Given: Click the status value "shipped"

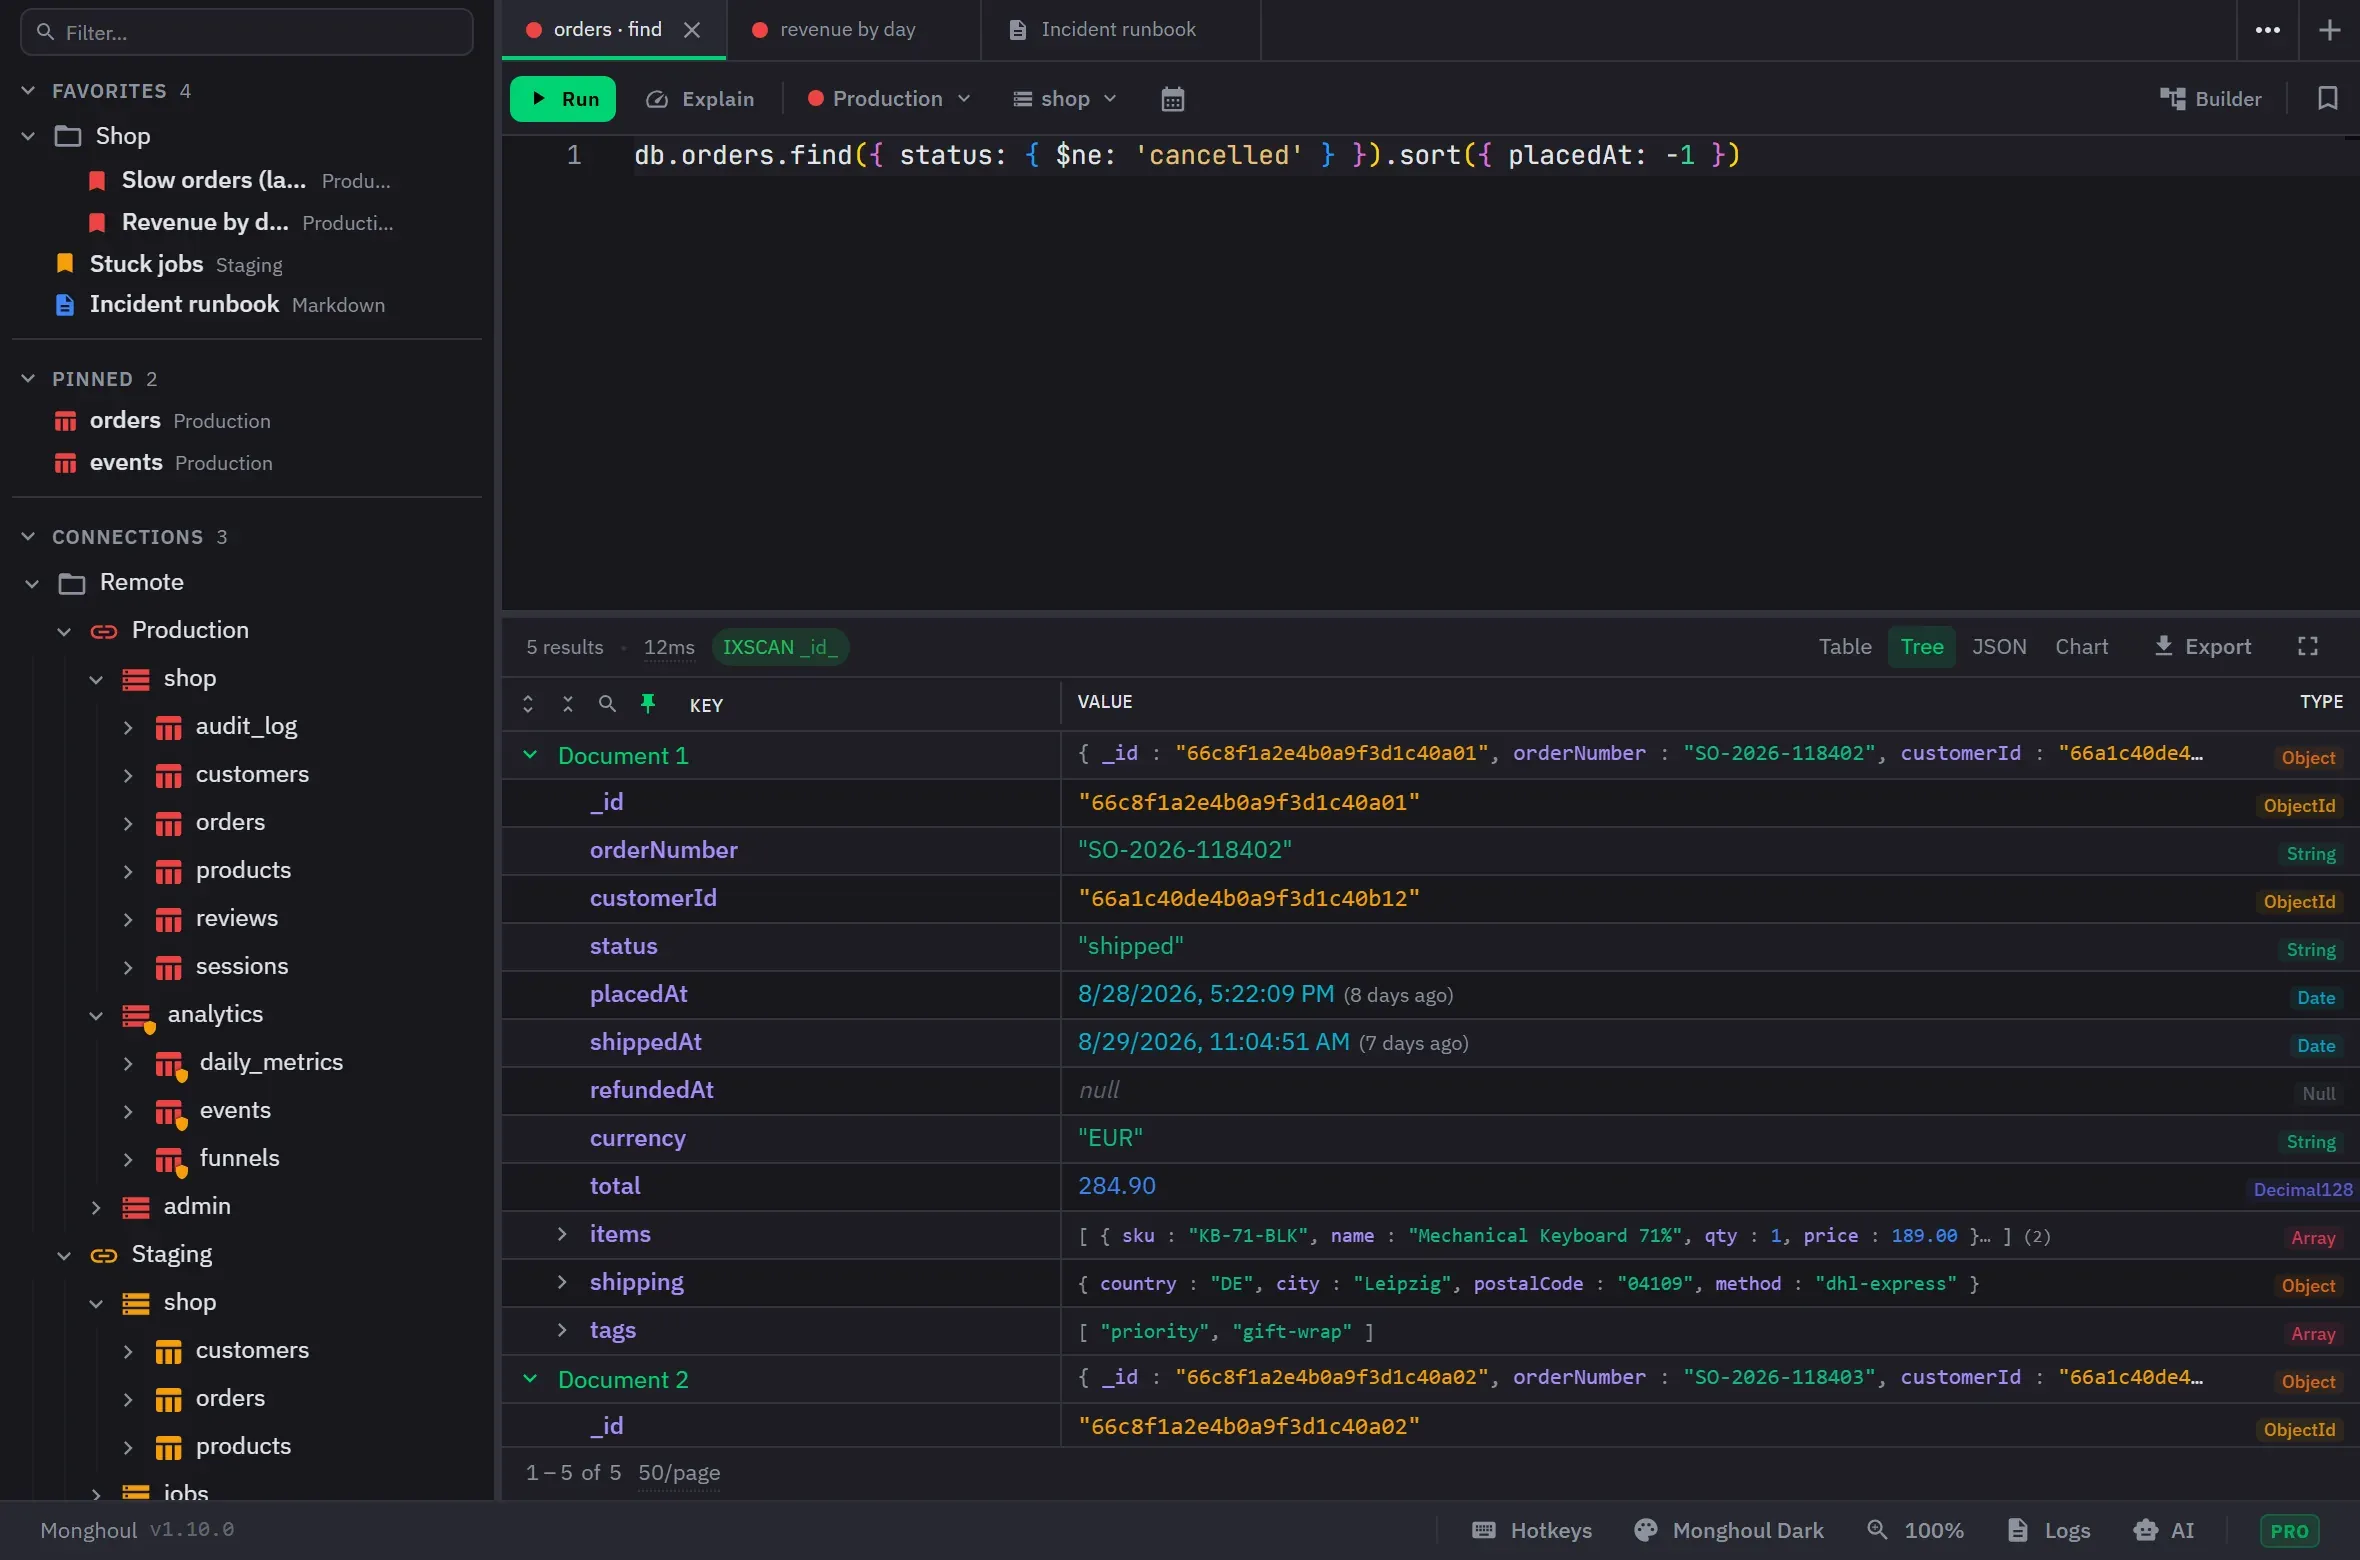Looking at the screenshot, I should click(1130, 946).
